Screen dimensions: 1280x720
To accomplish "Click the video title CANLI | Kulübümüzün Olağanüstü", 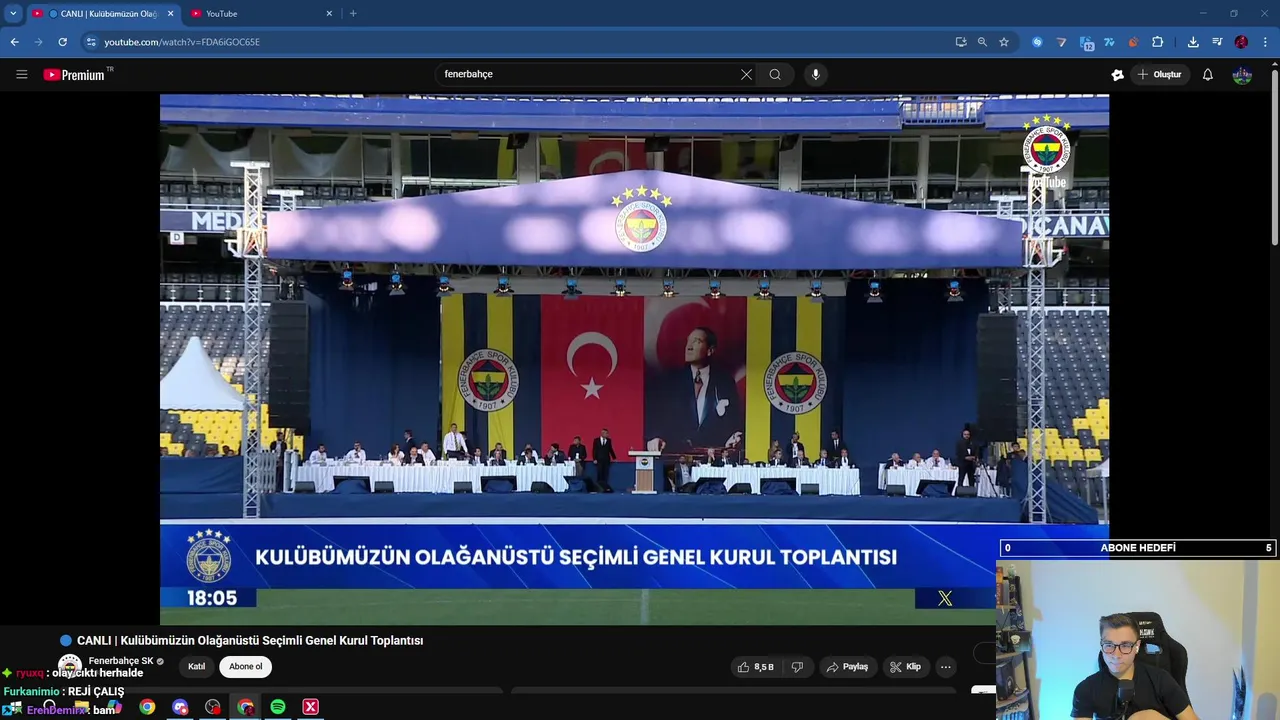I will click(250, 640).
